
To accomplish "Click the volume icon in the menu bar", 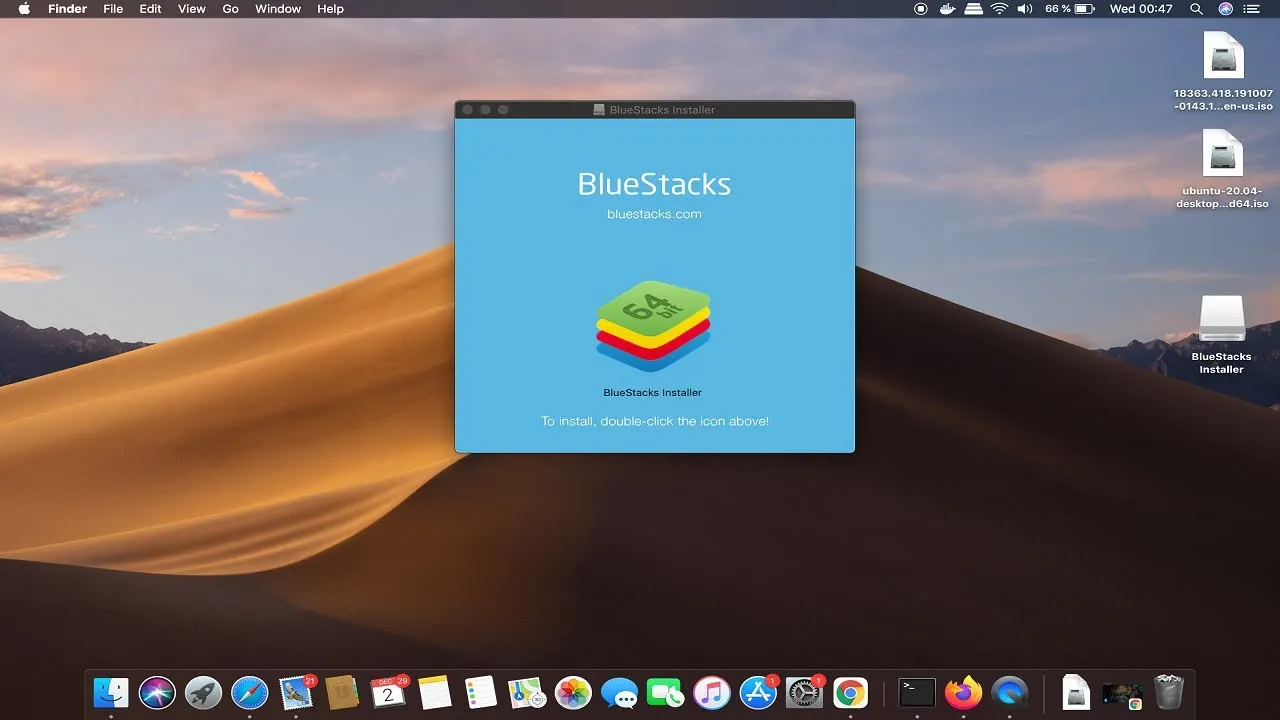I will [x=1024, y=9].
